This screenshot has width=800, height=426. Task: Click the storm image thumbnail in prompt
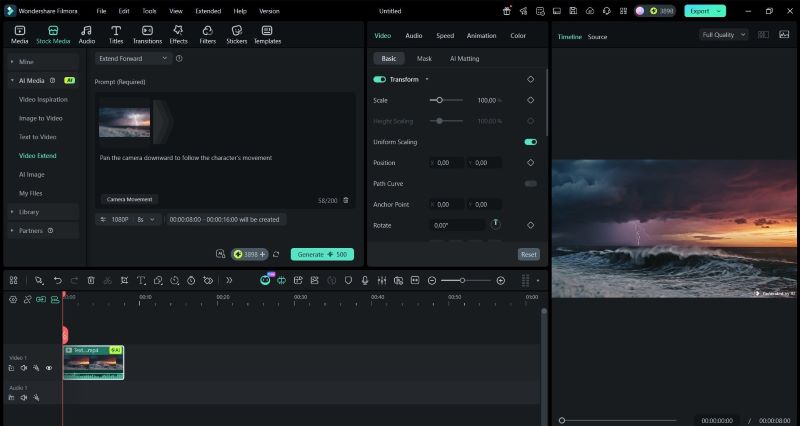click(x=124, y=122)
